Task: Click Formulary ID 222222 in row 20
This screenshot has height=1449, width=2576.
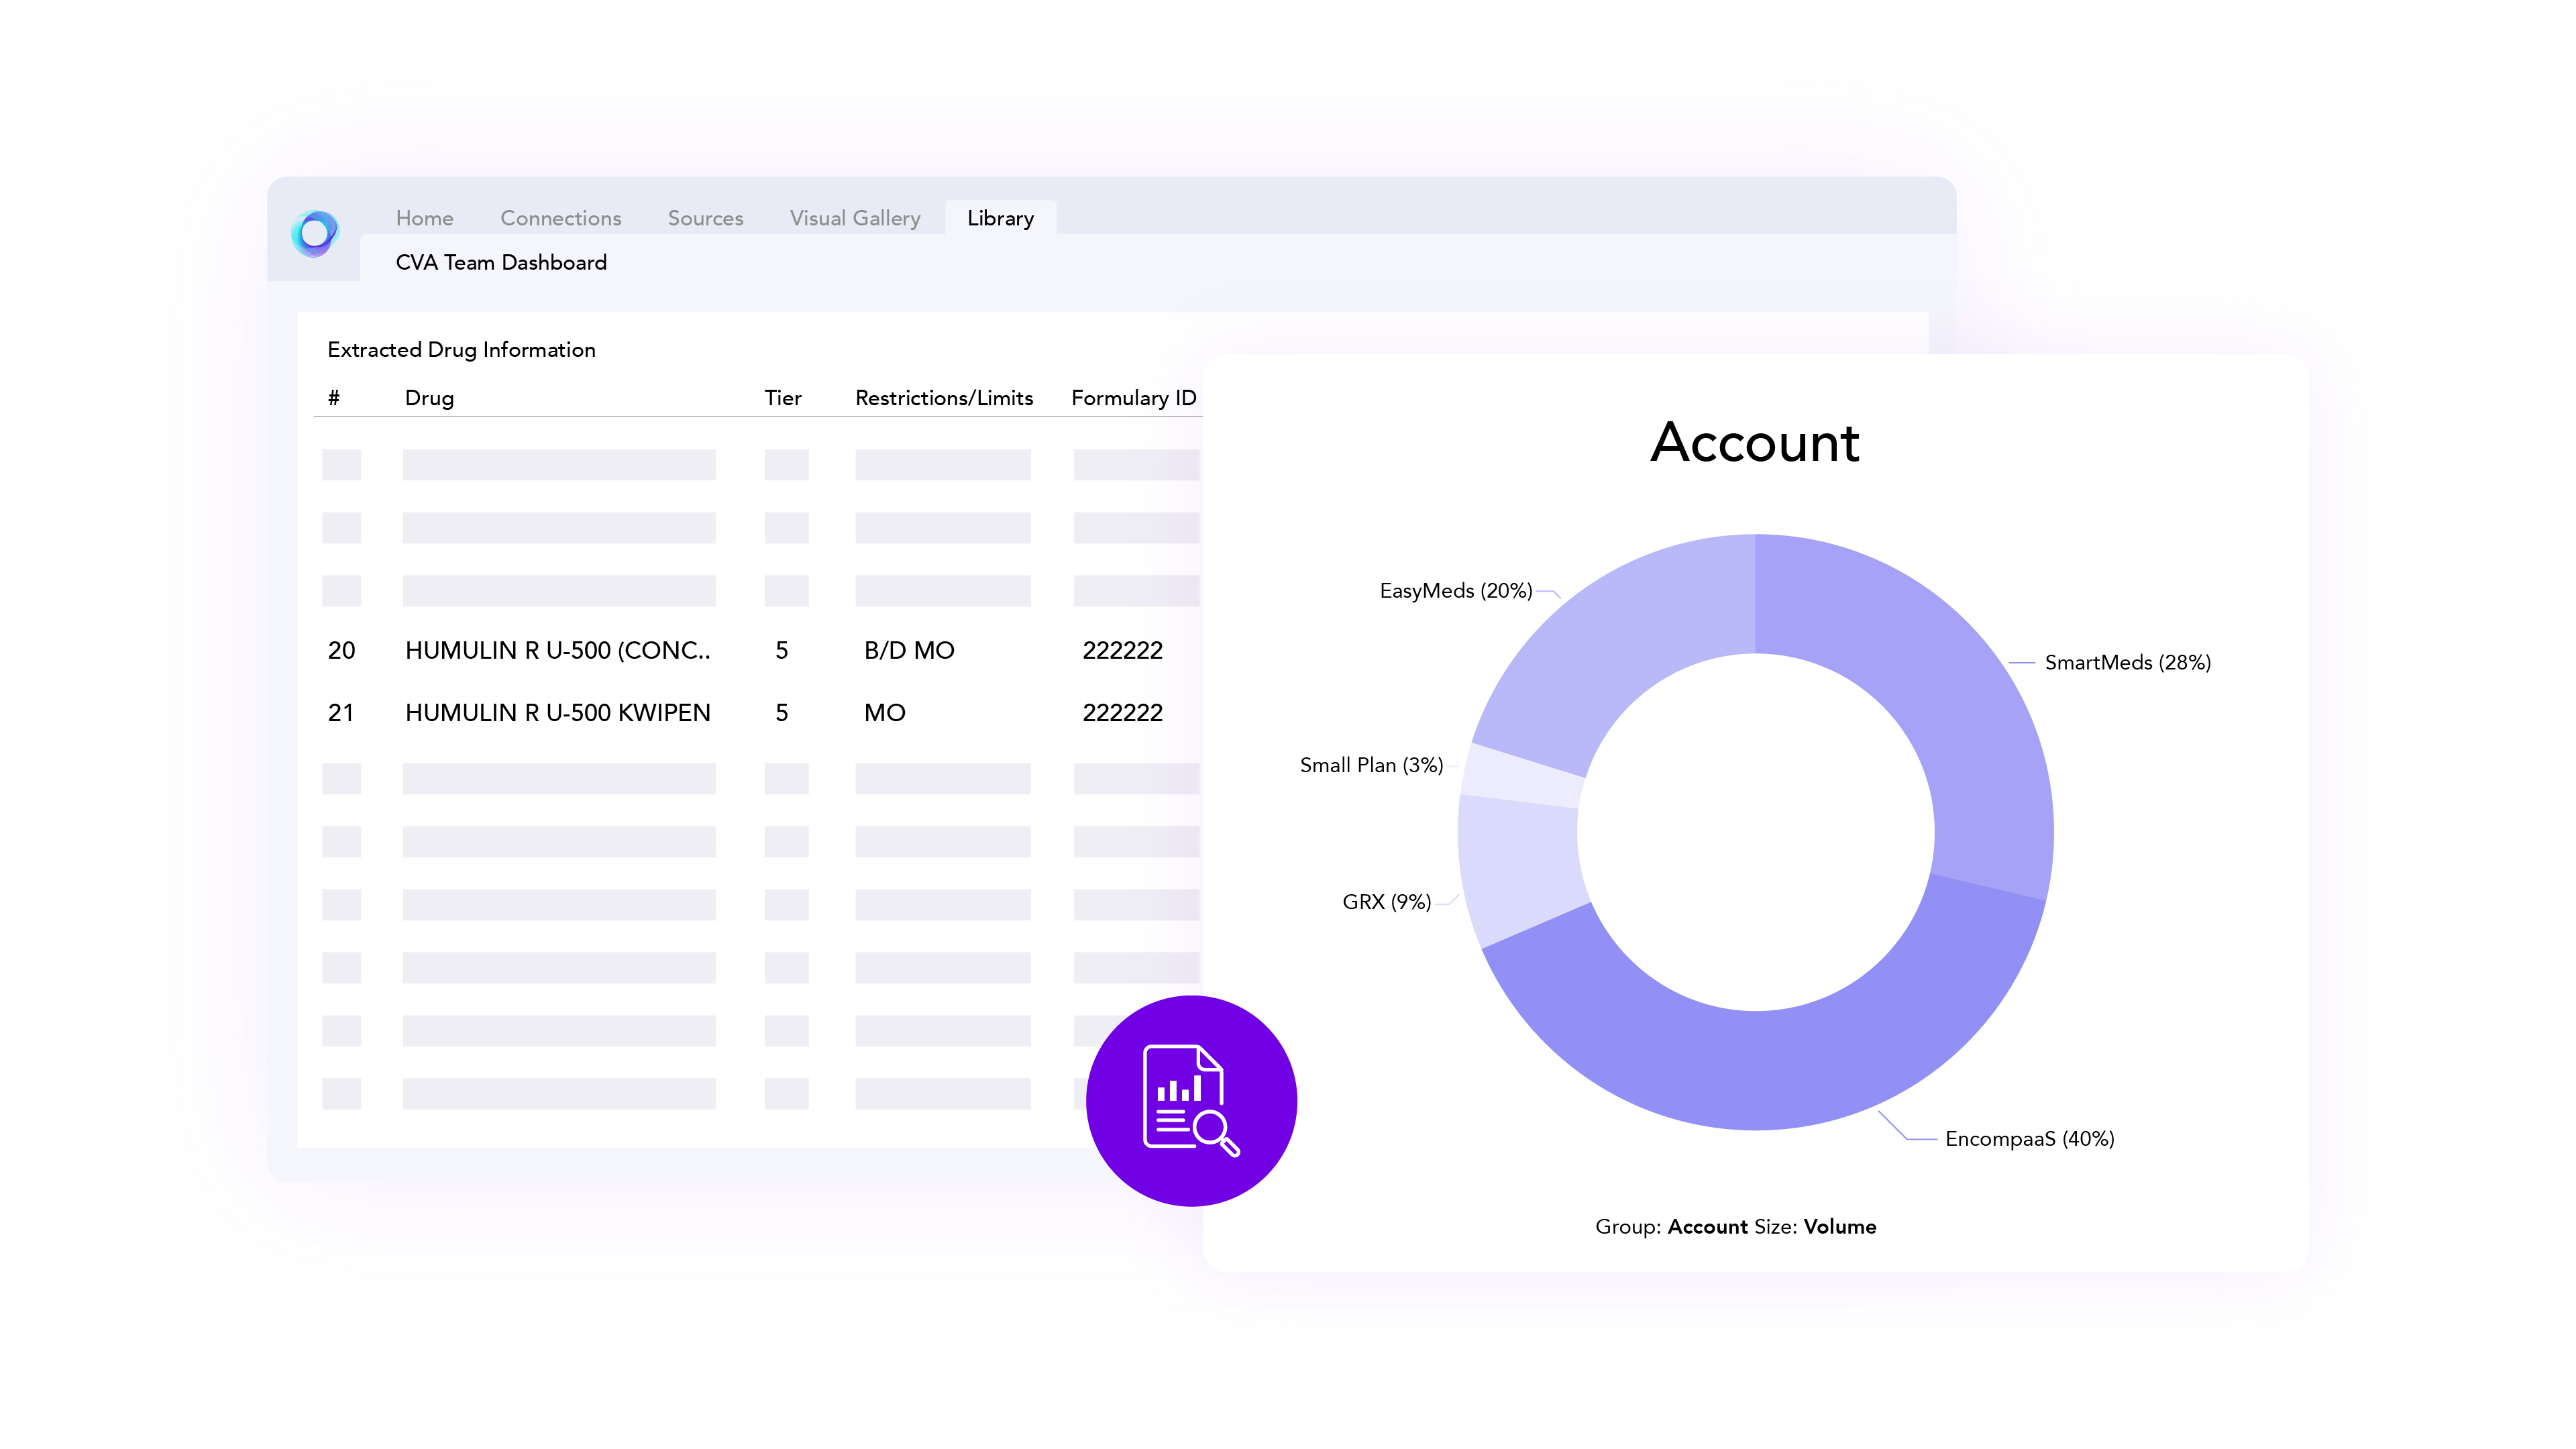Action: coord(1122,650)
